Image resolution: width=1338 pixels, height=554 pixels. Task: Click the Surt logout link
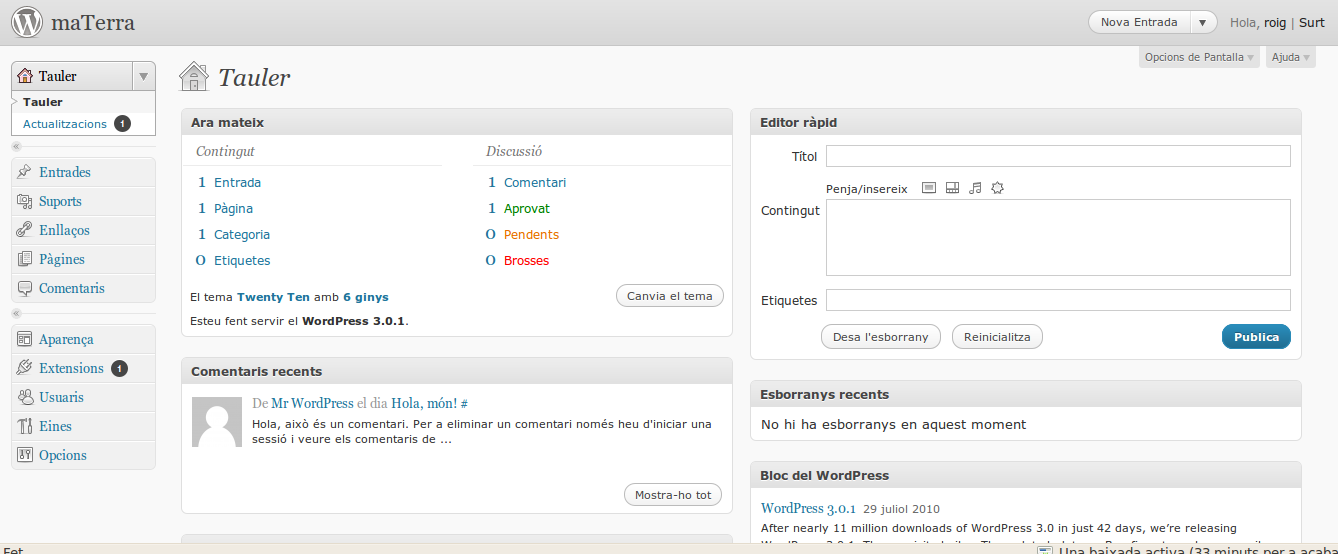coord(1312,23)
